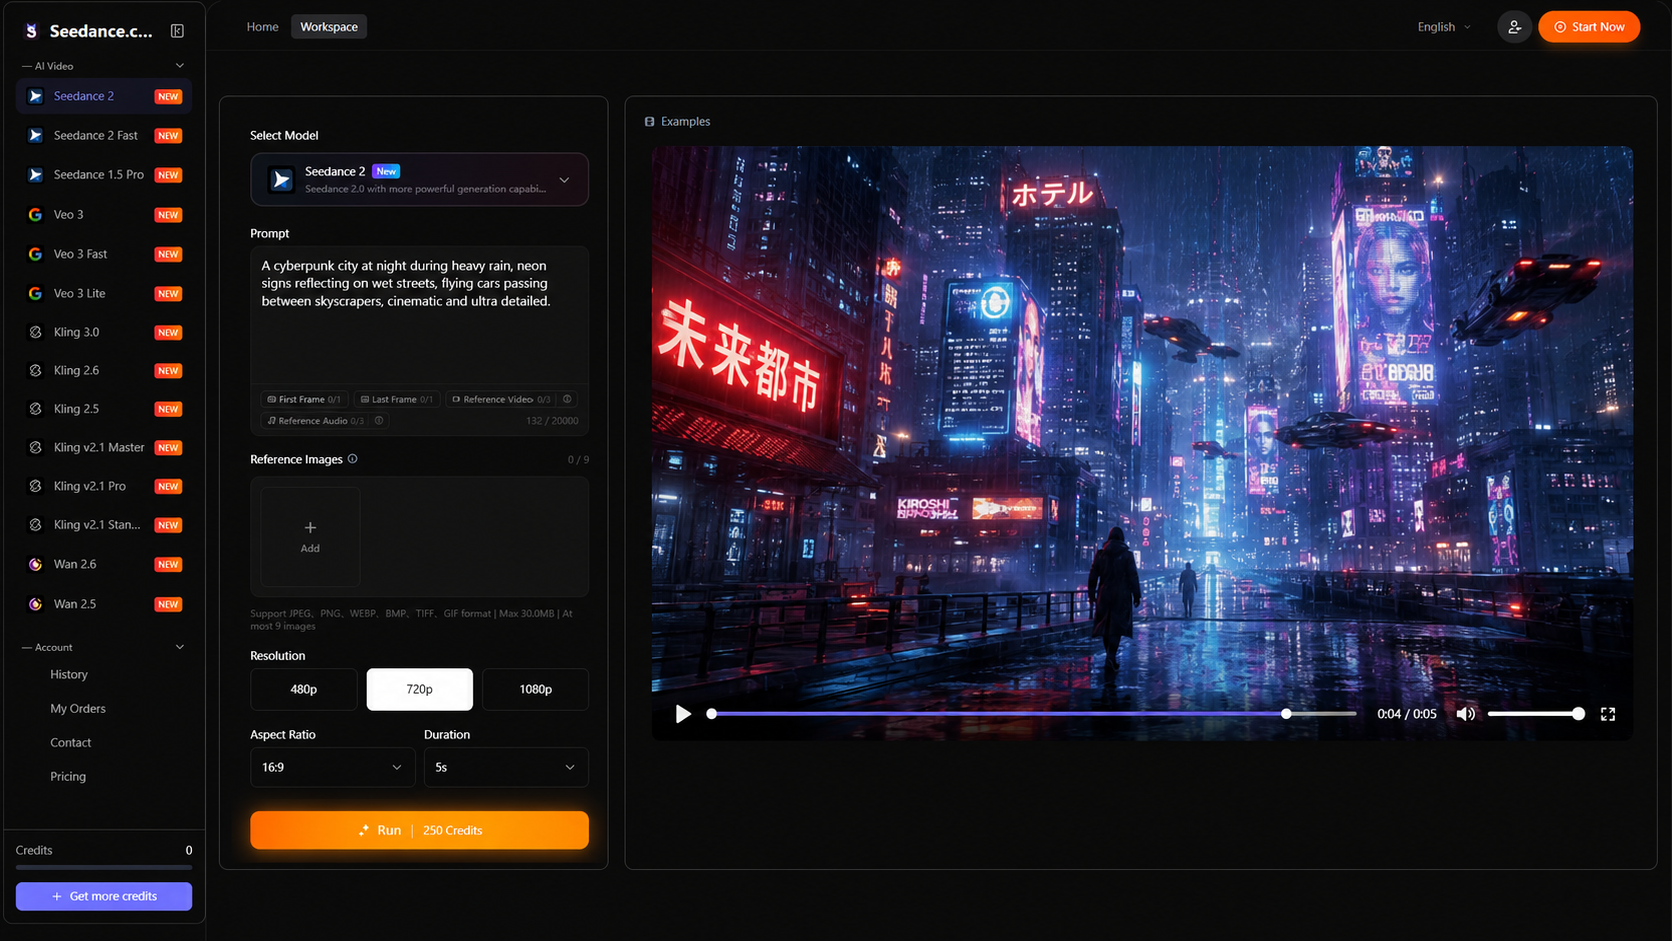The image size is (1672, 941).
Task: Collapse sidebar with the panel toggle icon
Action: [x=177, y=31]
